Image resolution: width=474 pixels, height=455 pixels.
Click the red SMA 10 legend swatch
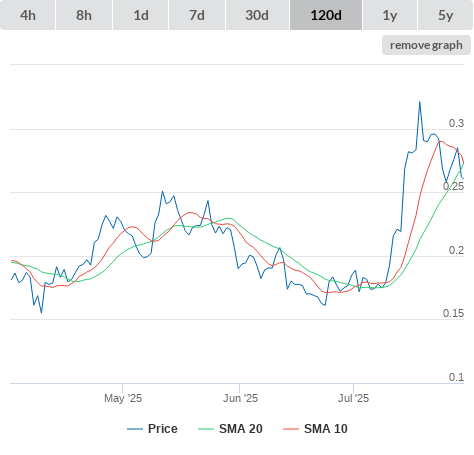(291, 429)
